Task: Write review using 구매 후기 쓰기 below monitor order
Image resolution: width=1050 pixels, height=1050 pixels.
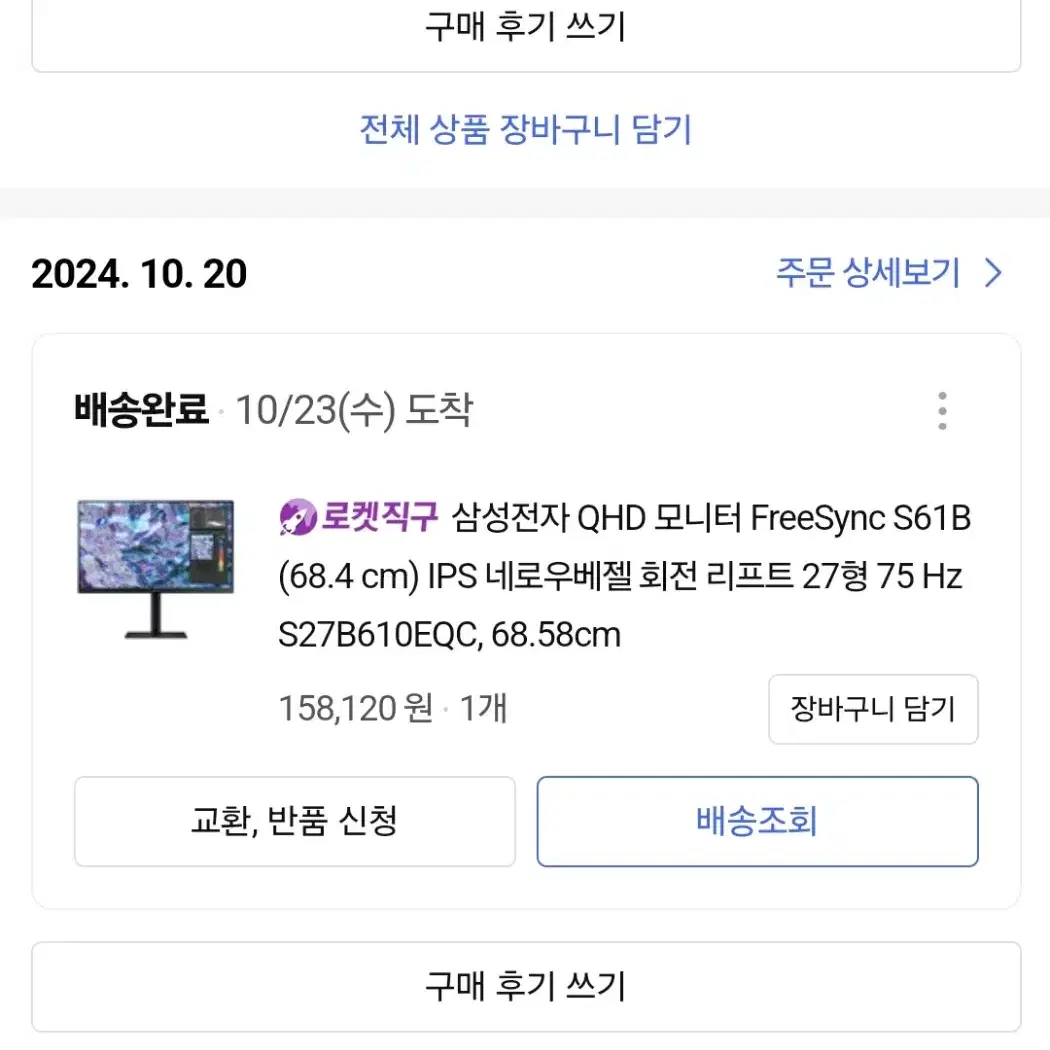Action: 526,986
